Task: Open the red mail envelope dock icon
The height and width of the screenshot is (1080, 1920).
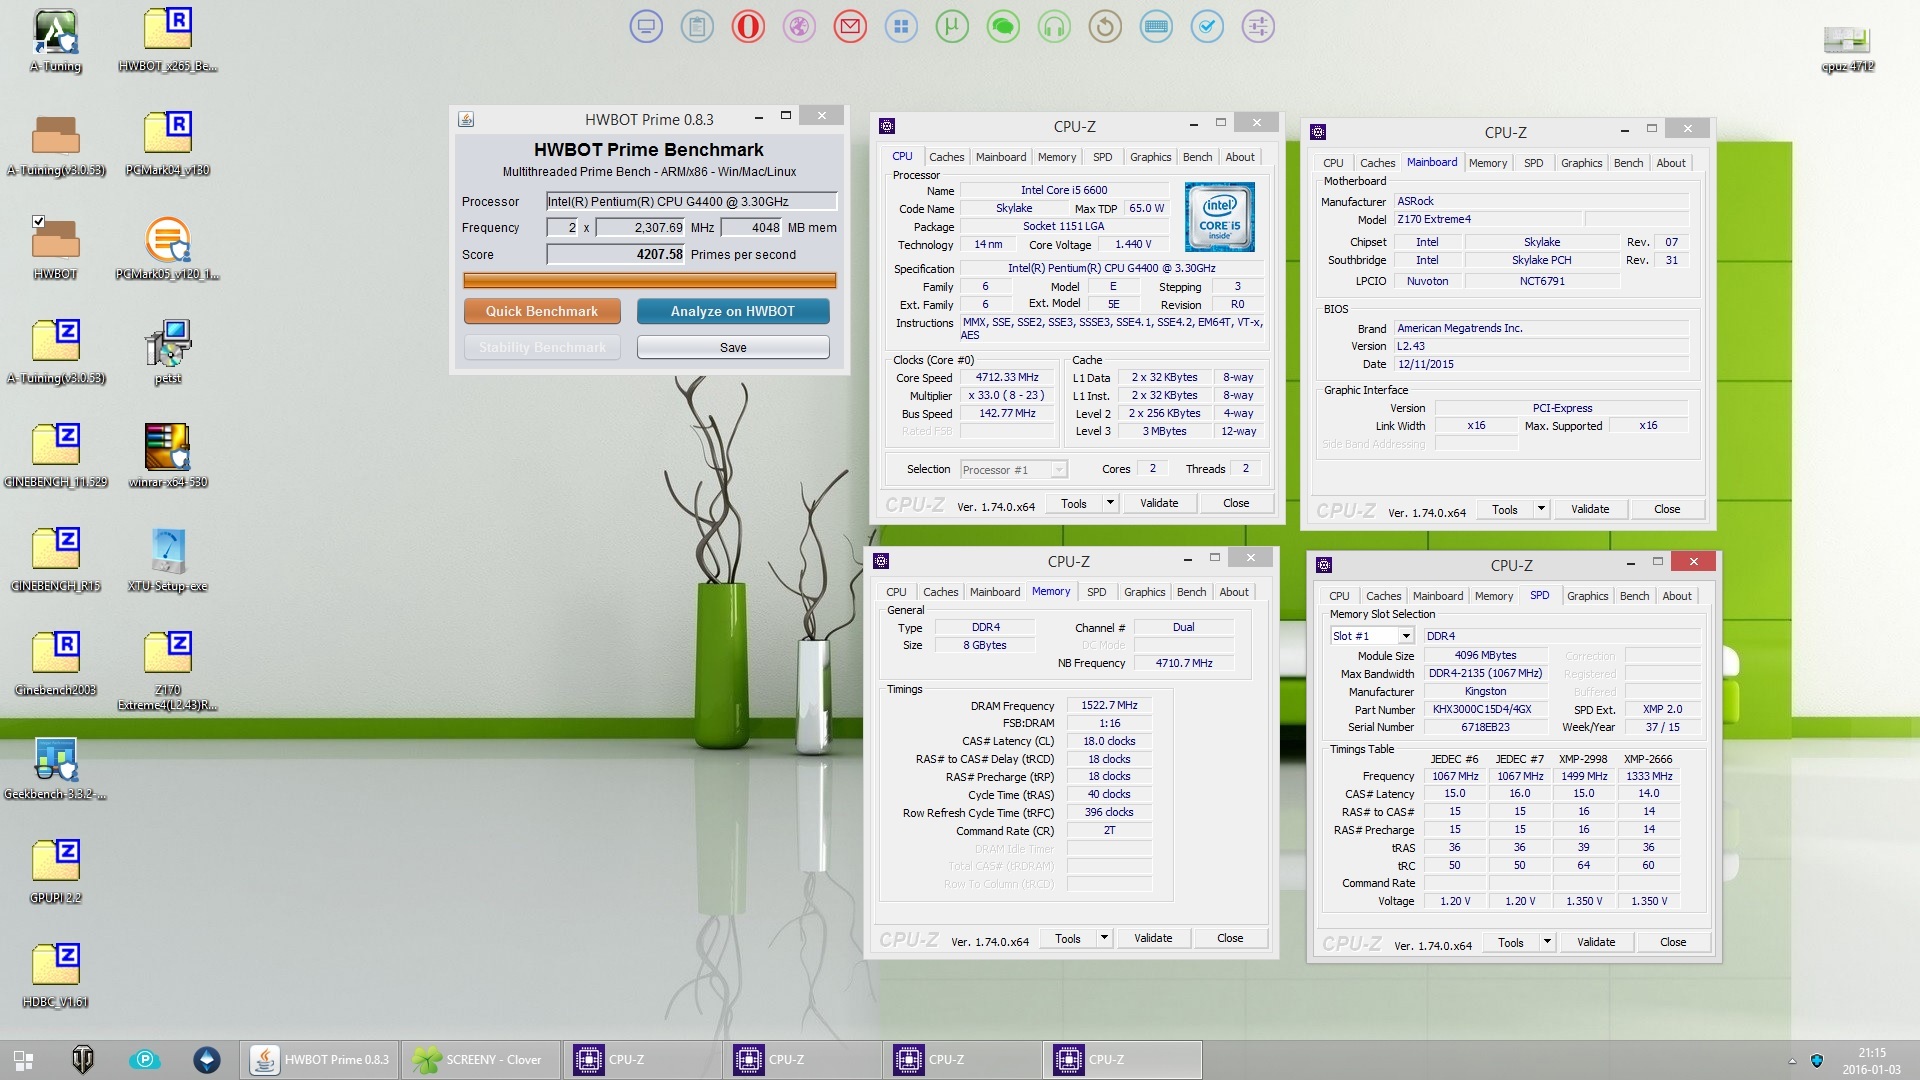Action: [x=850, y=27]
